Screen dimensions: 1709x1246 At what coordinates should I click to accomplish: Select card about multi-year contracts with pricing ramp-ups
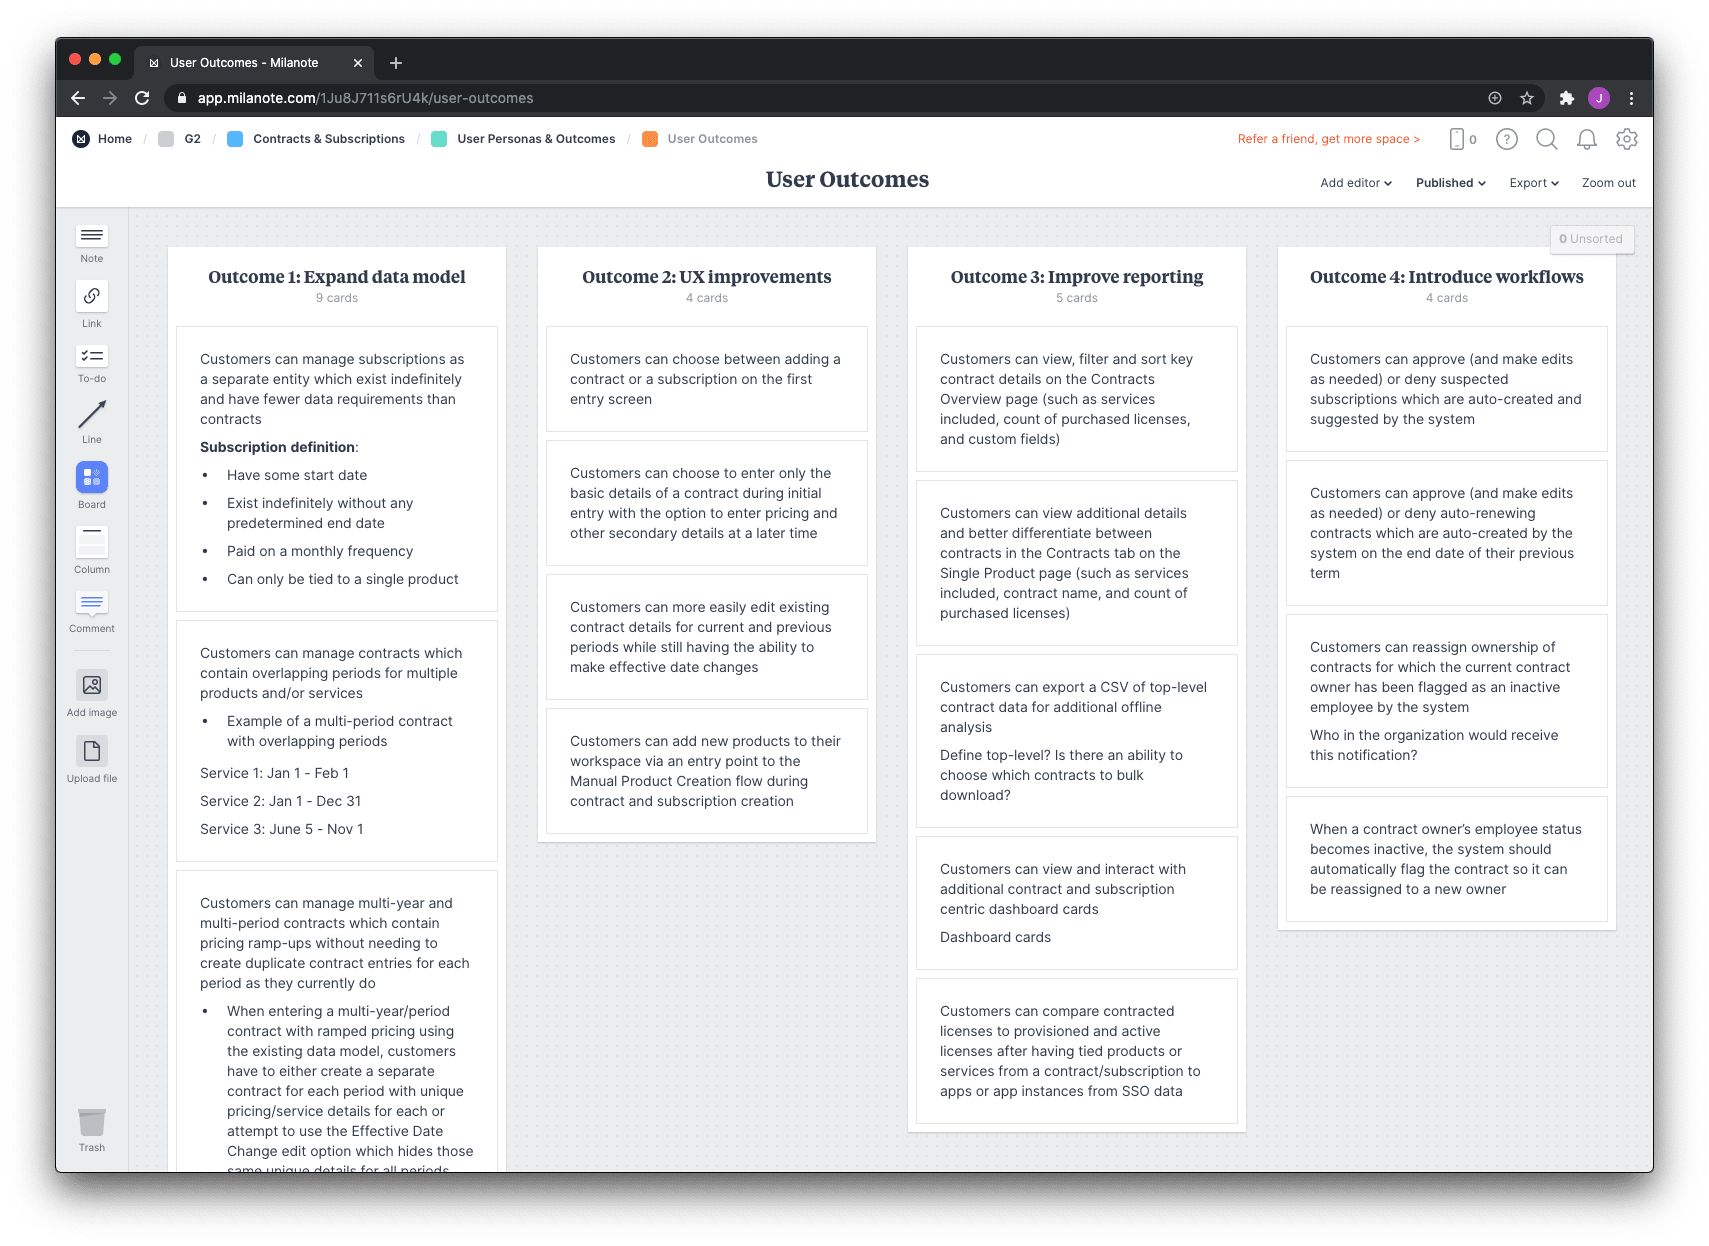337,1021
